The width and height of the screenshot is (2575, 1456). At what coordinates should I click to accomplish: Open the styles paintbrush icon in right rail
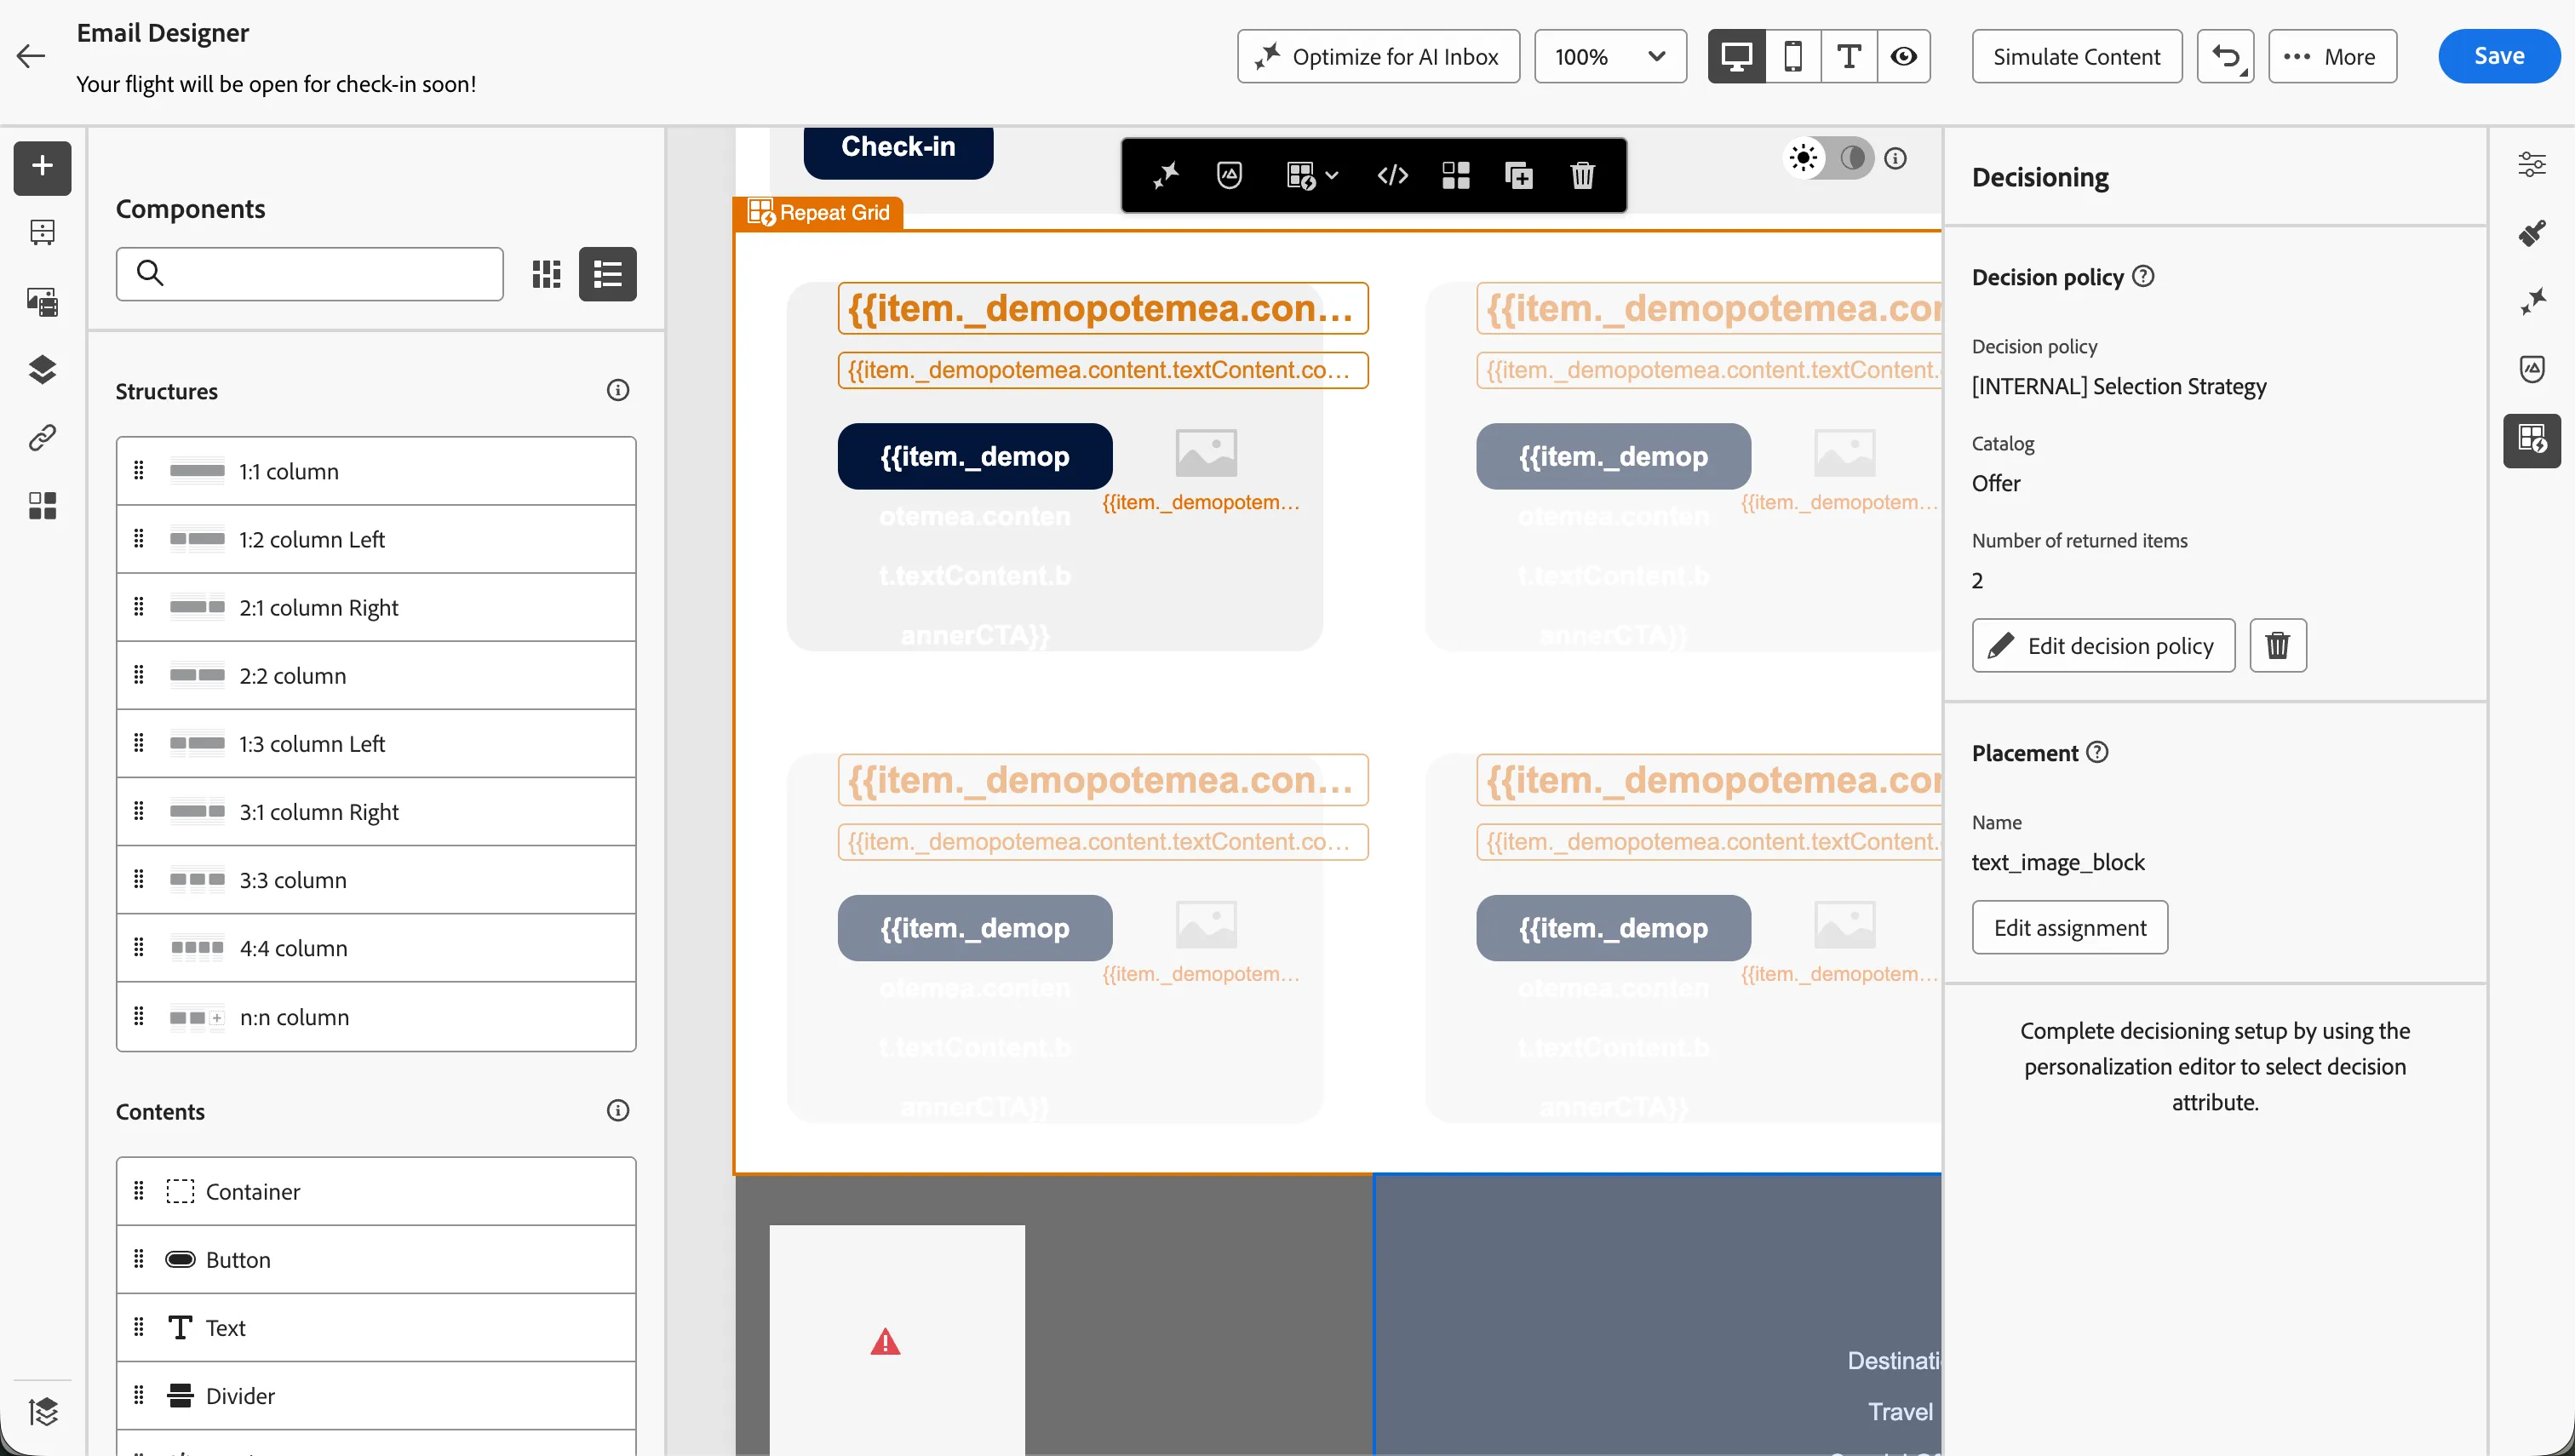[x=2532, y=233]
